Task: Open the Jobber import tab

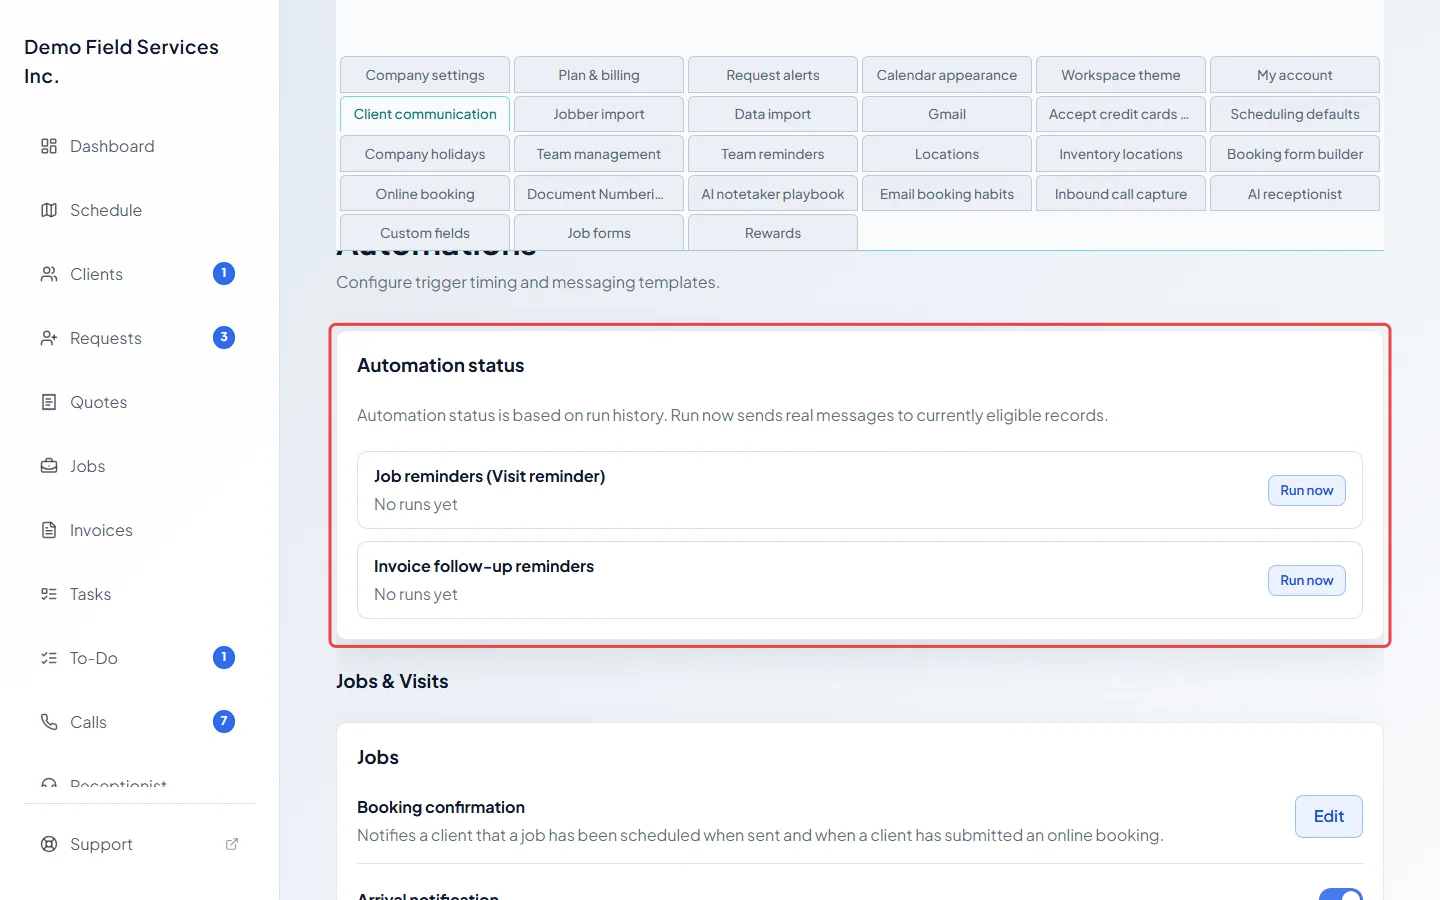Action: pyautogui.click(x=599, y=114)
